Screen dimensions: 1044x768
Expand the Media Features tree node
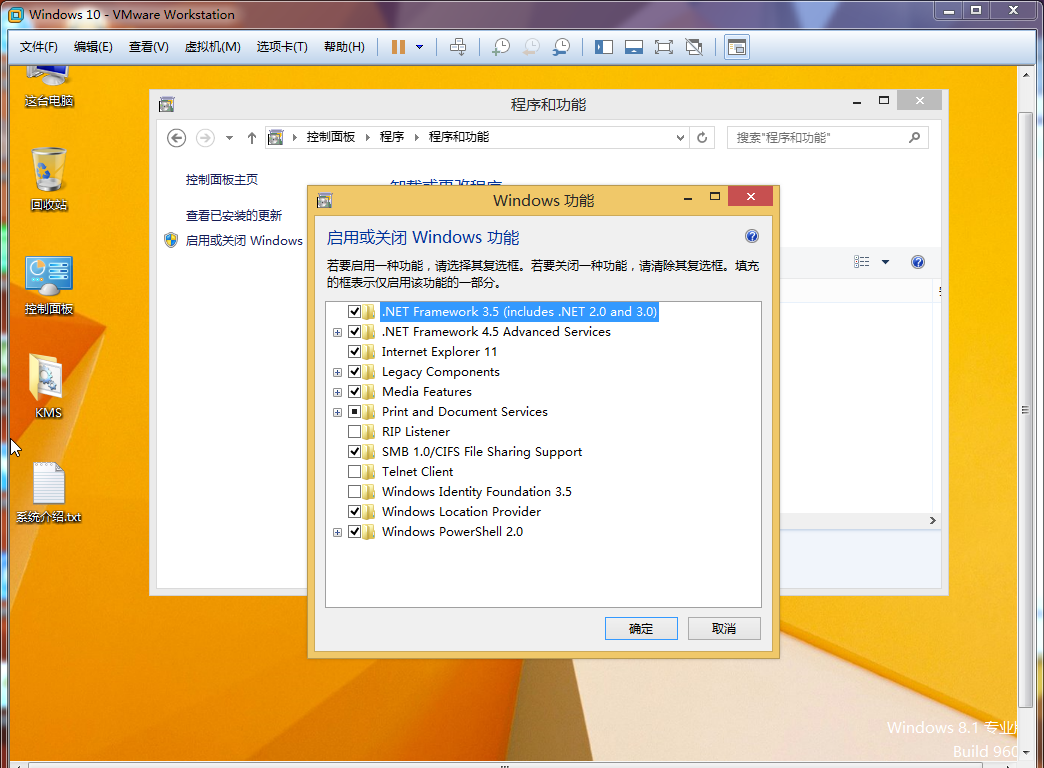338,392
